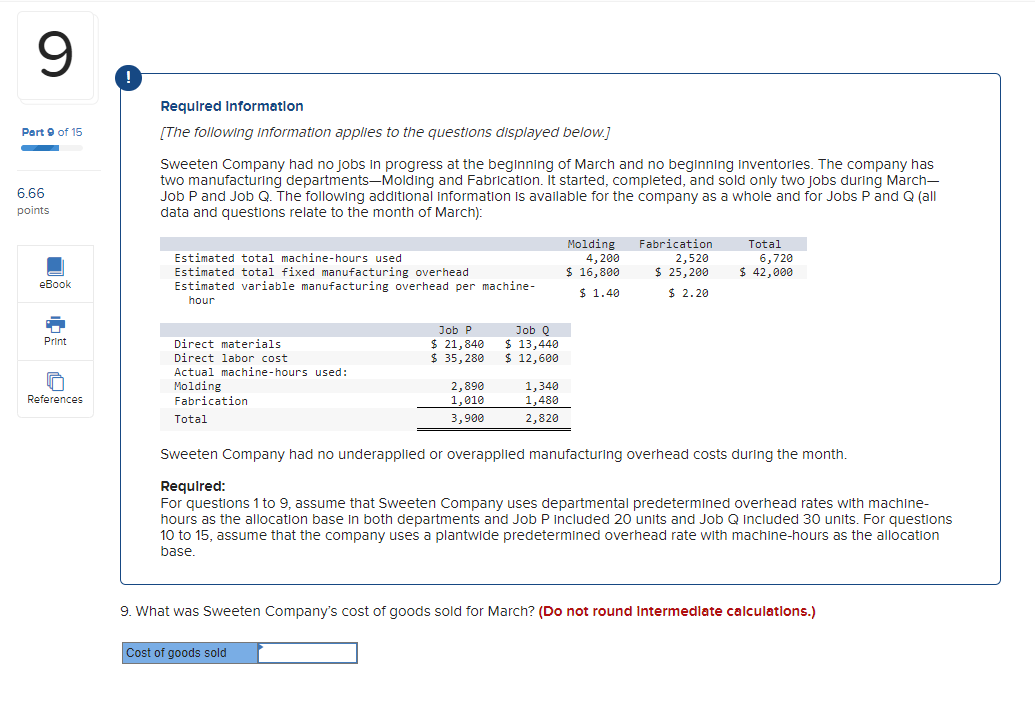The height and width of the screenshot is (702, 1035).
Task: Click Job Q Molding hours 1,340
Action: tap(542, 386)
